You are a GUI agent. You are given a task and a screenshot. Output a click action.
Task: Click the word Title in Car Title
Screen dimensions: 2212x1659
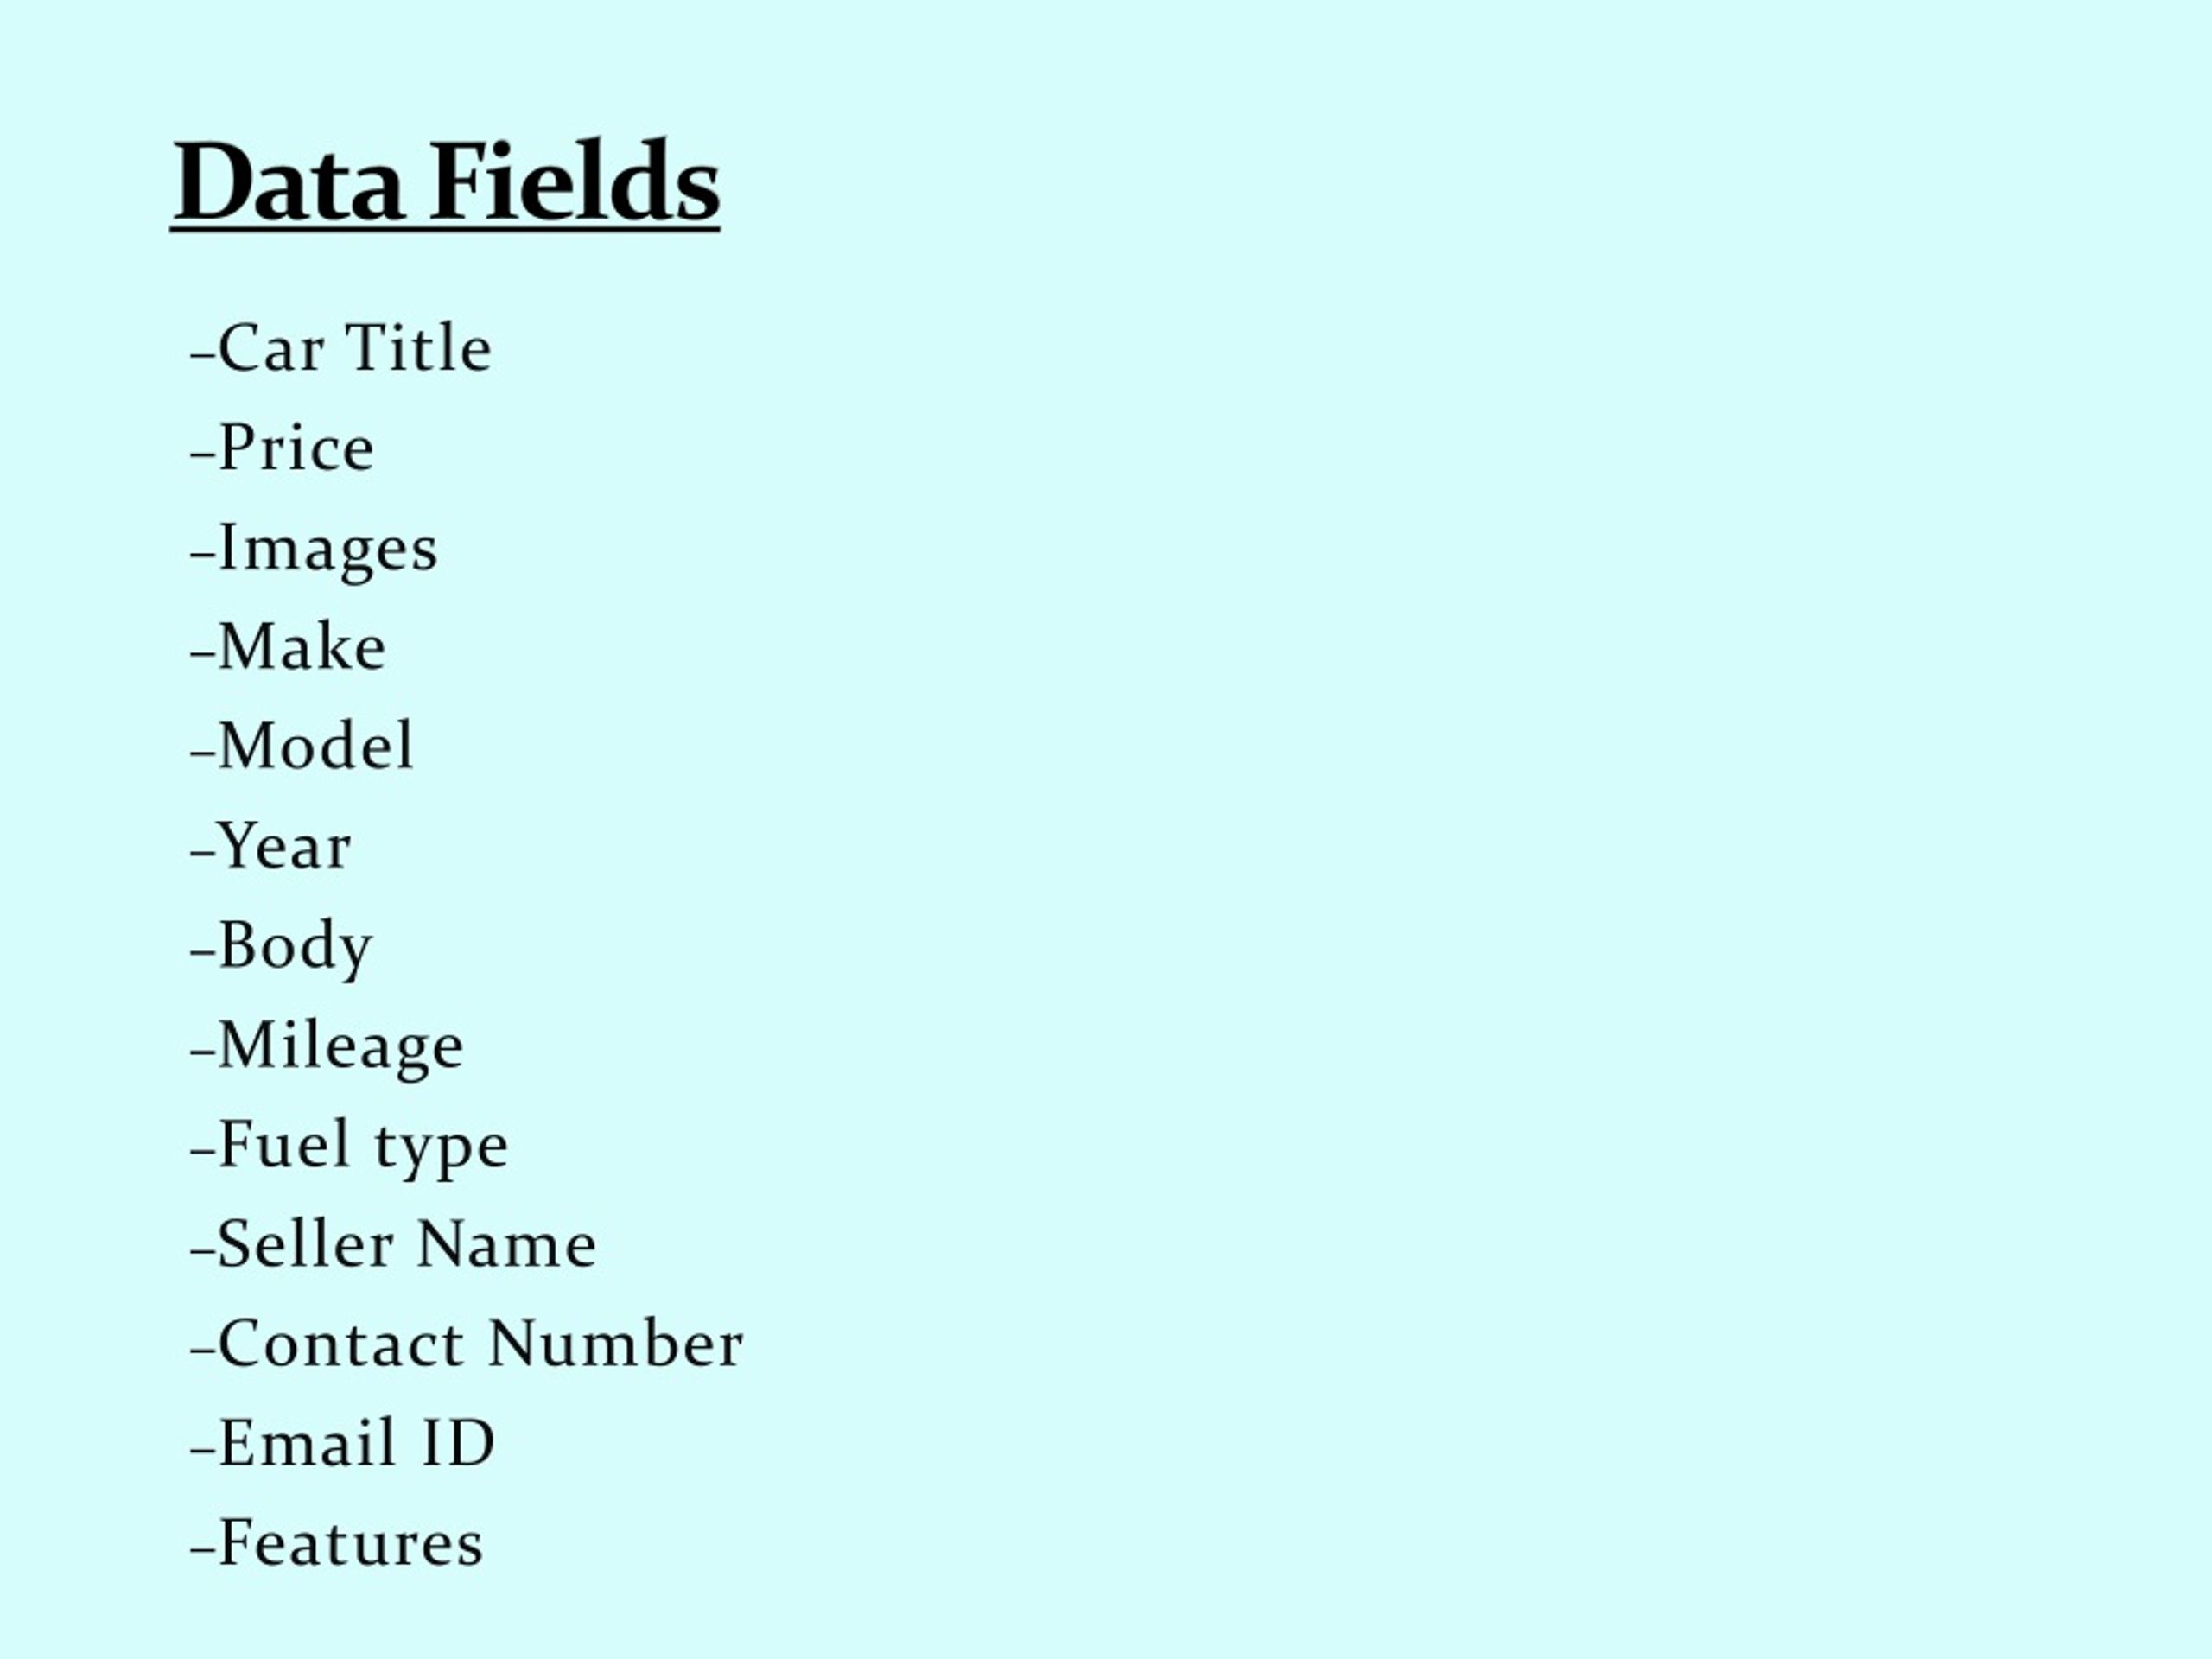[418, 348]
